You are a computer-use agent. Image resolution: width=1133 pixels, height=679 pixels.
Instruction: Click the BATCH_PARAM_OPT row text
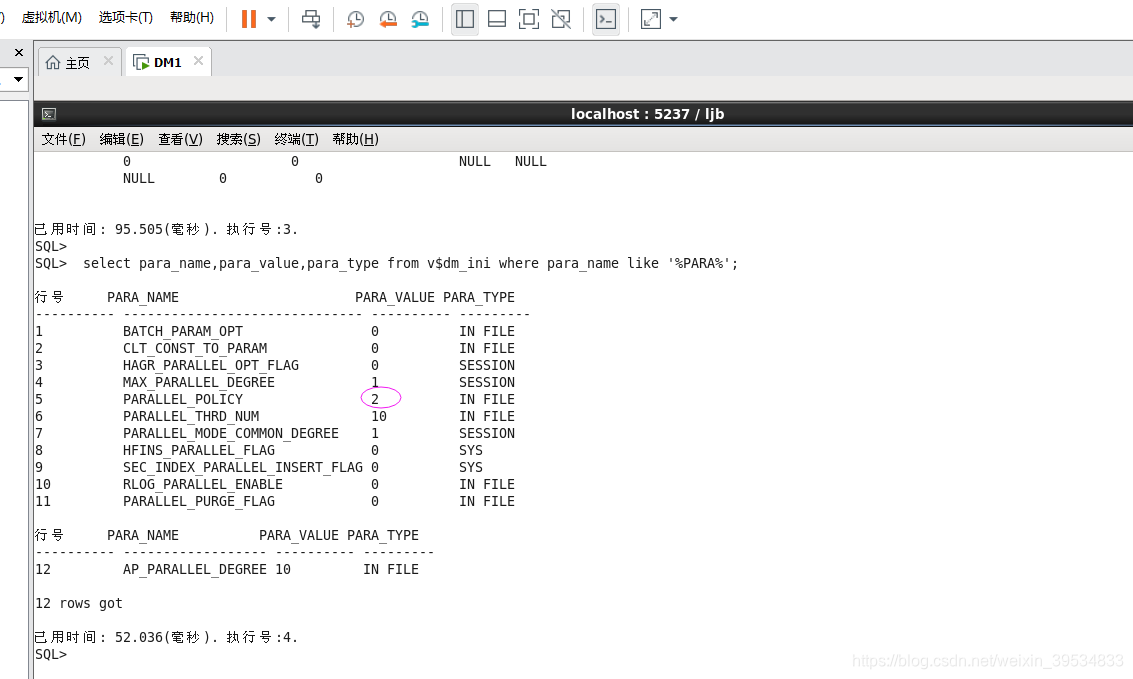tap(183, 332)
